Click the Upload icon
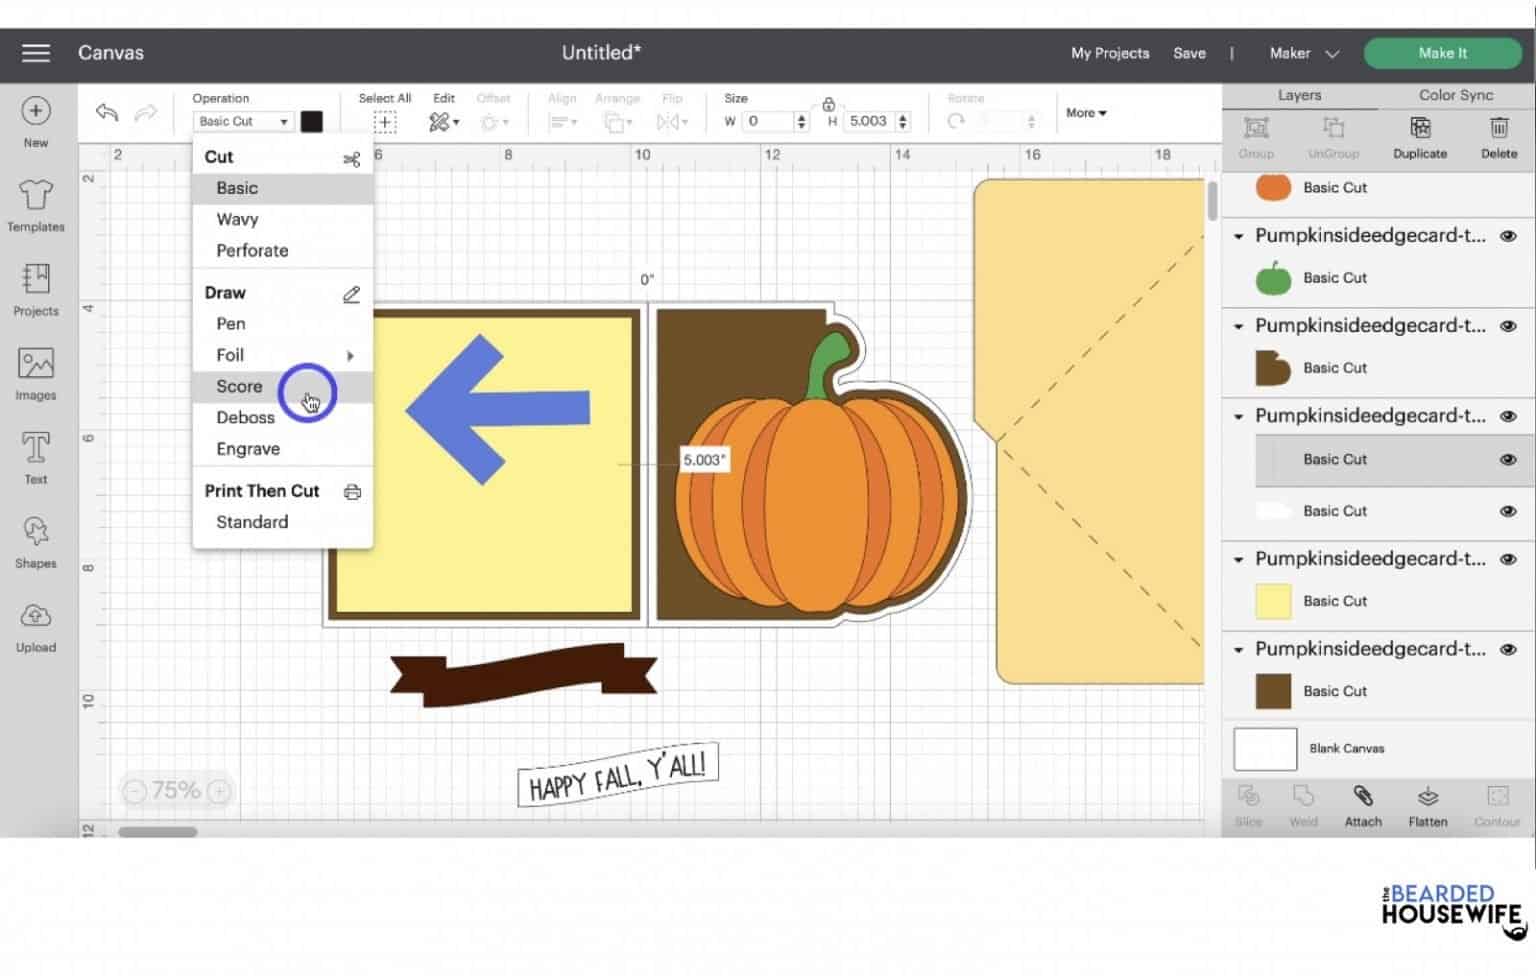 pyautogui.click(x=35, y=626)
